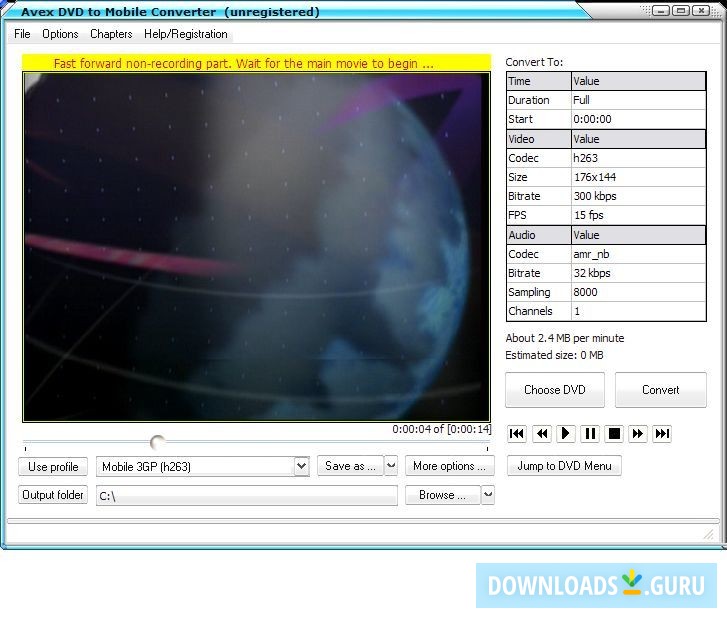Pause the video playback
Screen dimensions: 727x618
[590, 433]
